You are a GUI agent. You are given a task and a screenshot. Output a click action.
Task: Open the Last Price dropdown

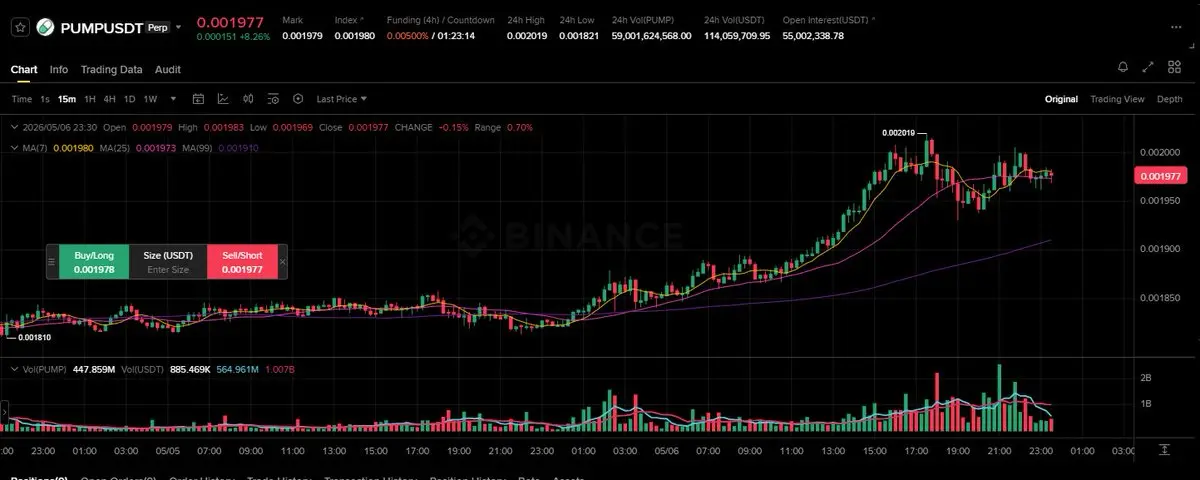342,99
